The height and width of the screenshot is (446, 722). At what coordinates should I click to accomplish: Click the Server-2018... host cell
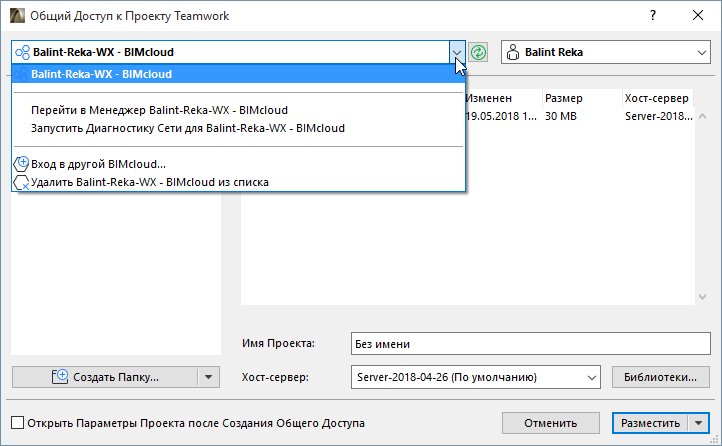658,116
